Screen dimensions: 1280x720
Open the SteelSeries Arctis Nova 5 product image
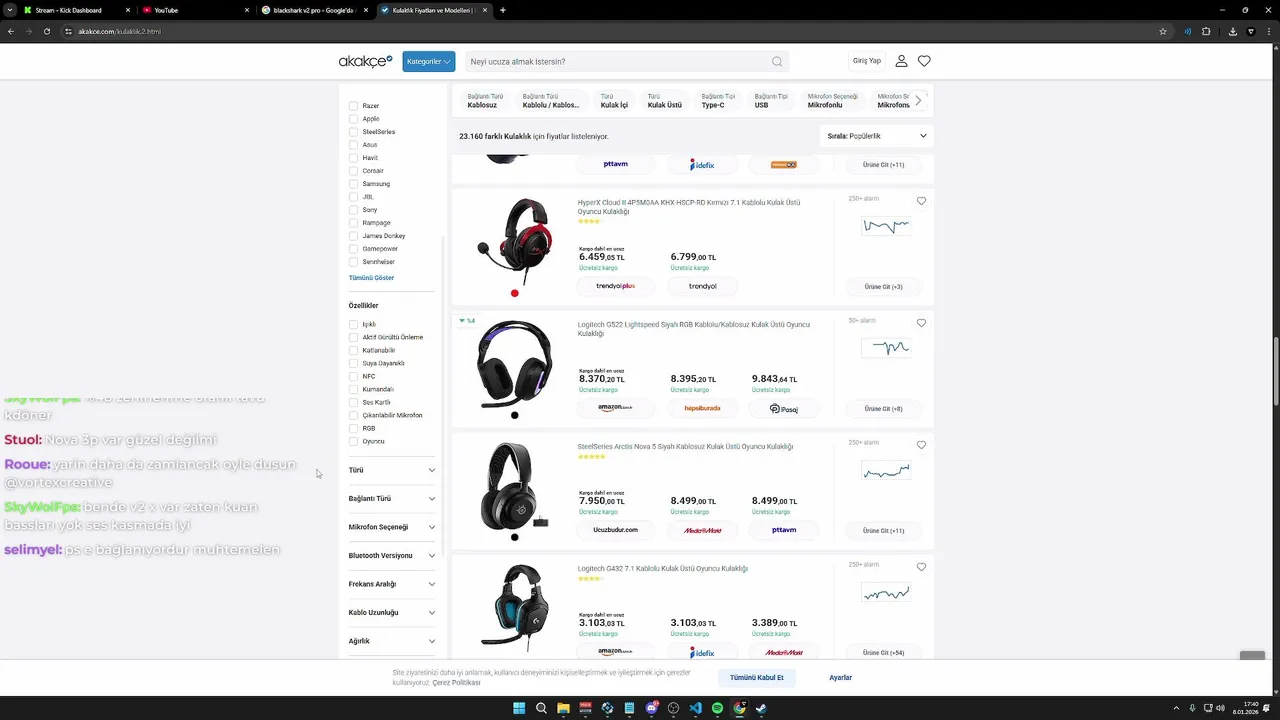(514, 486)
